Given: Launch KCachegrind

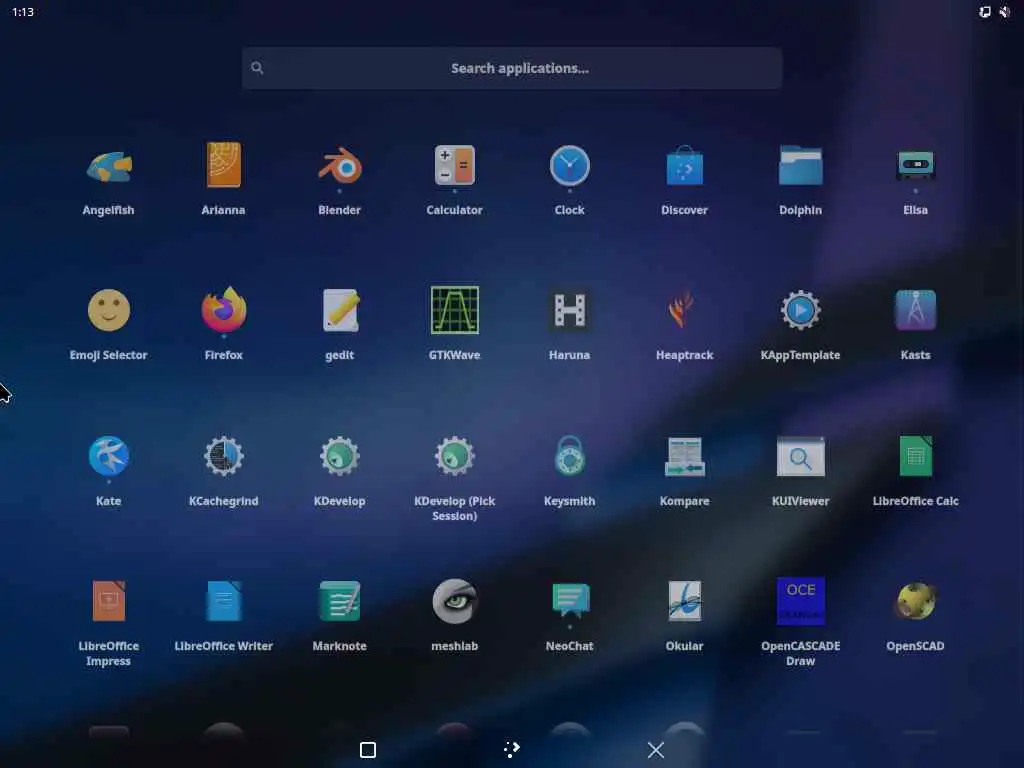Looking at the screenshot, I should point(223,456).
